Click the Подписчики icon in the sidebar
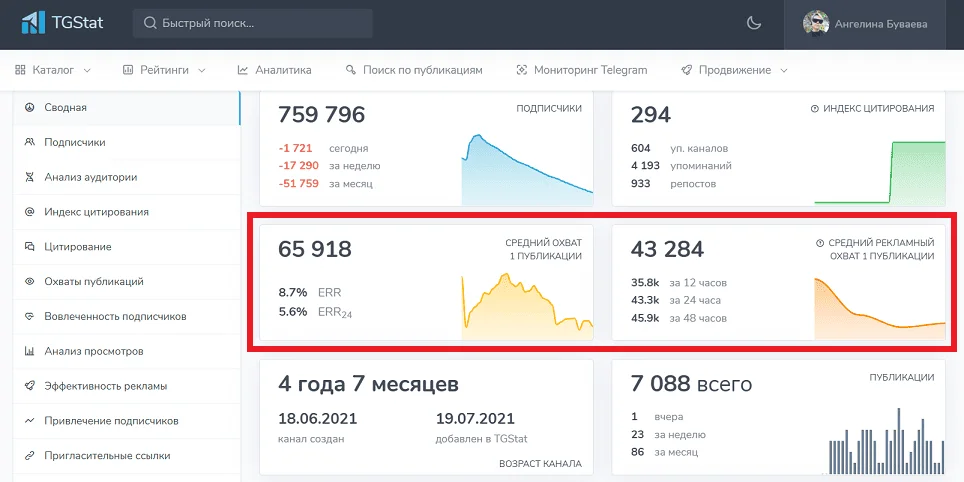The height and width of the screenshot is (482, 964). pos(30,142)
